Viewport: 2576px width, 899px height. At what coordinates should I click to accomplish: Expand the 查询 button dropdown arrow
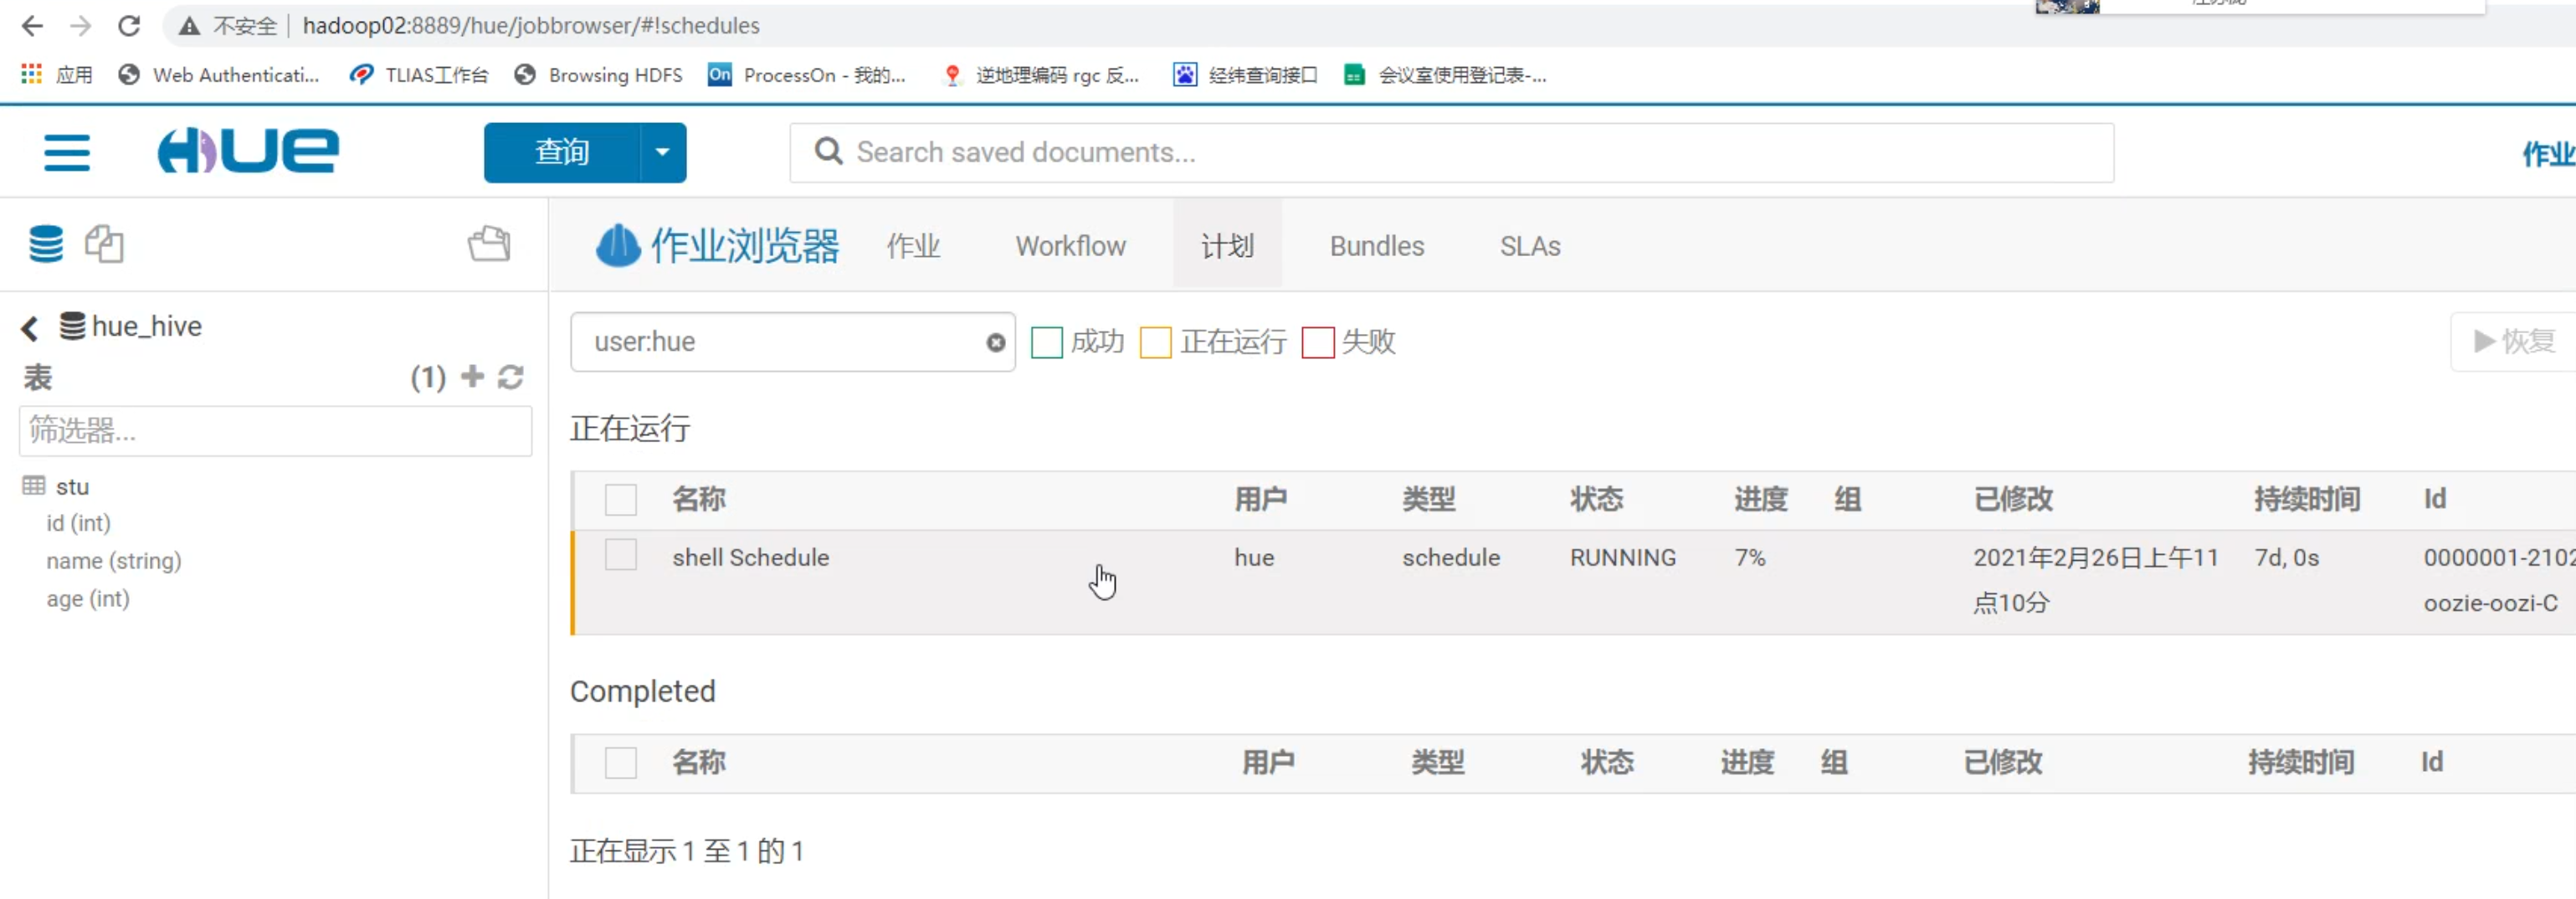(x=662, y=152)
